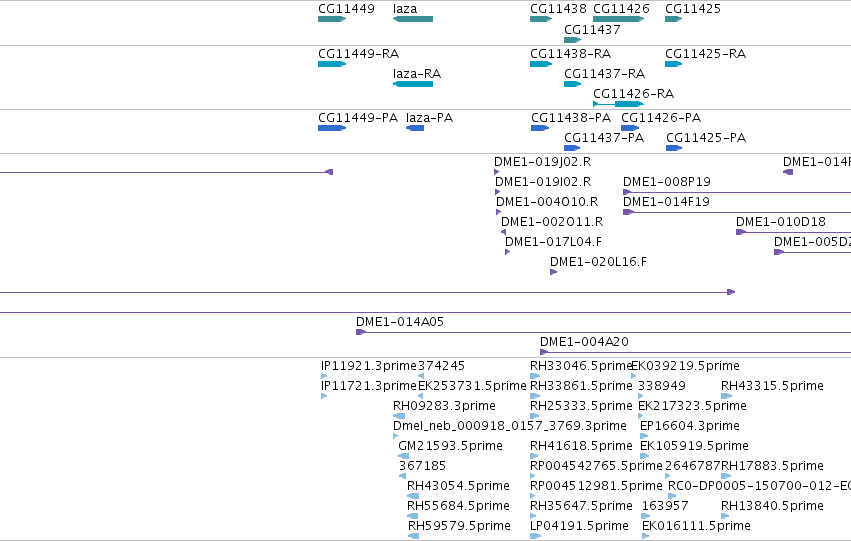Click the RH43054.5prime EST glyph
851x541 pixels.
tap(413, 496)
